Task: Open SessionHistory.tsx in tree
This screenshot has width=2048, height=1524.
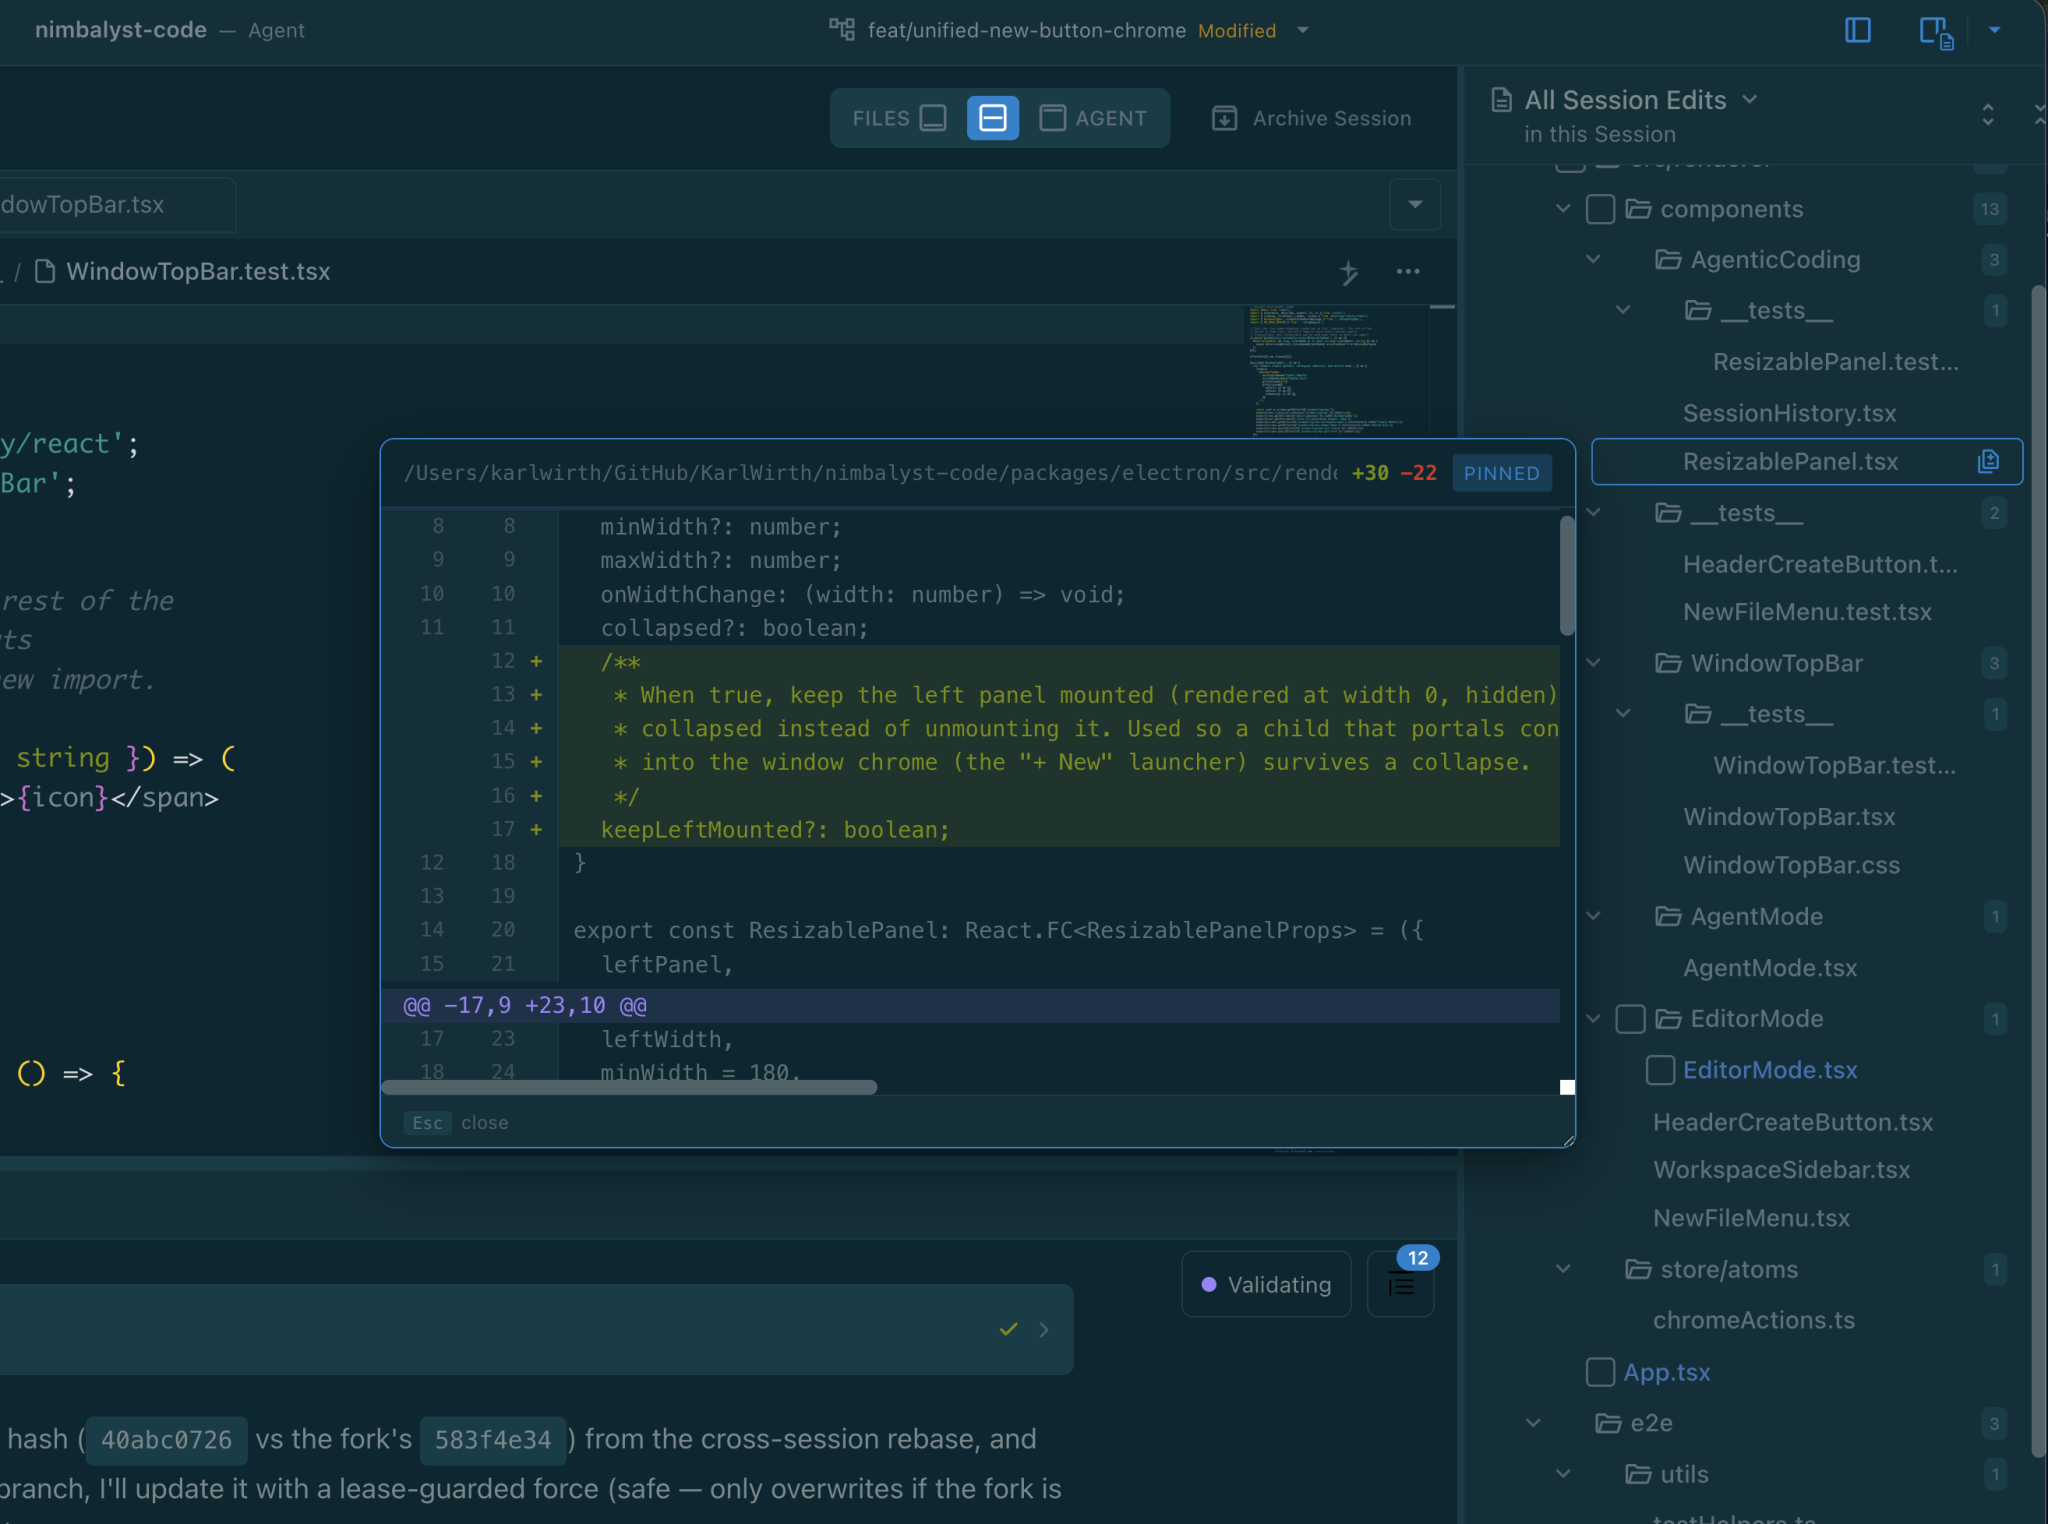Action: tap(1789, 412)
